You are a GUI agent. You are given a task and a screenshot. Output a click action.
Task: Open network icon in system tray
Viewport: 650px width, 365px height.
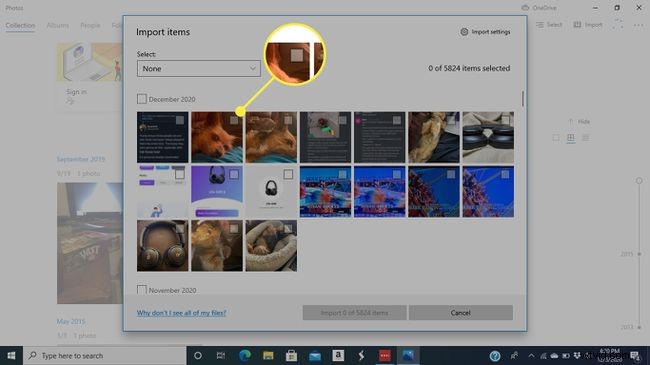(x=543, y=356)
